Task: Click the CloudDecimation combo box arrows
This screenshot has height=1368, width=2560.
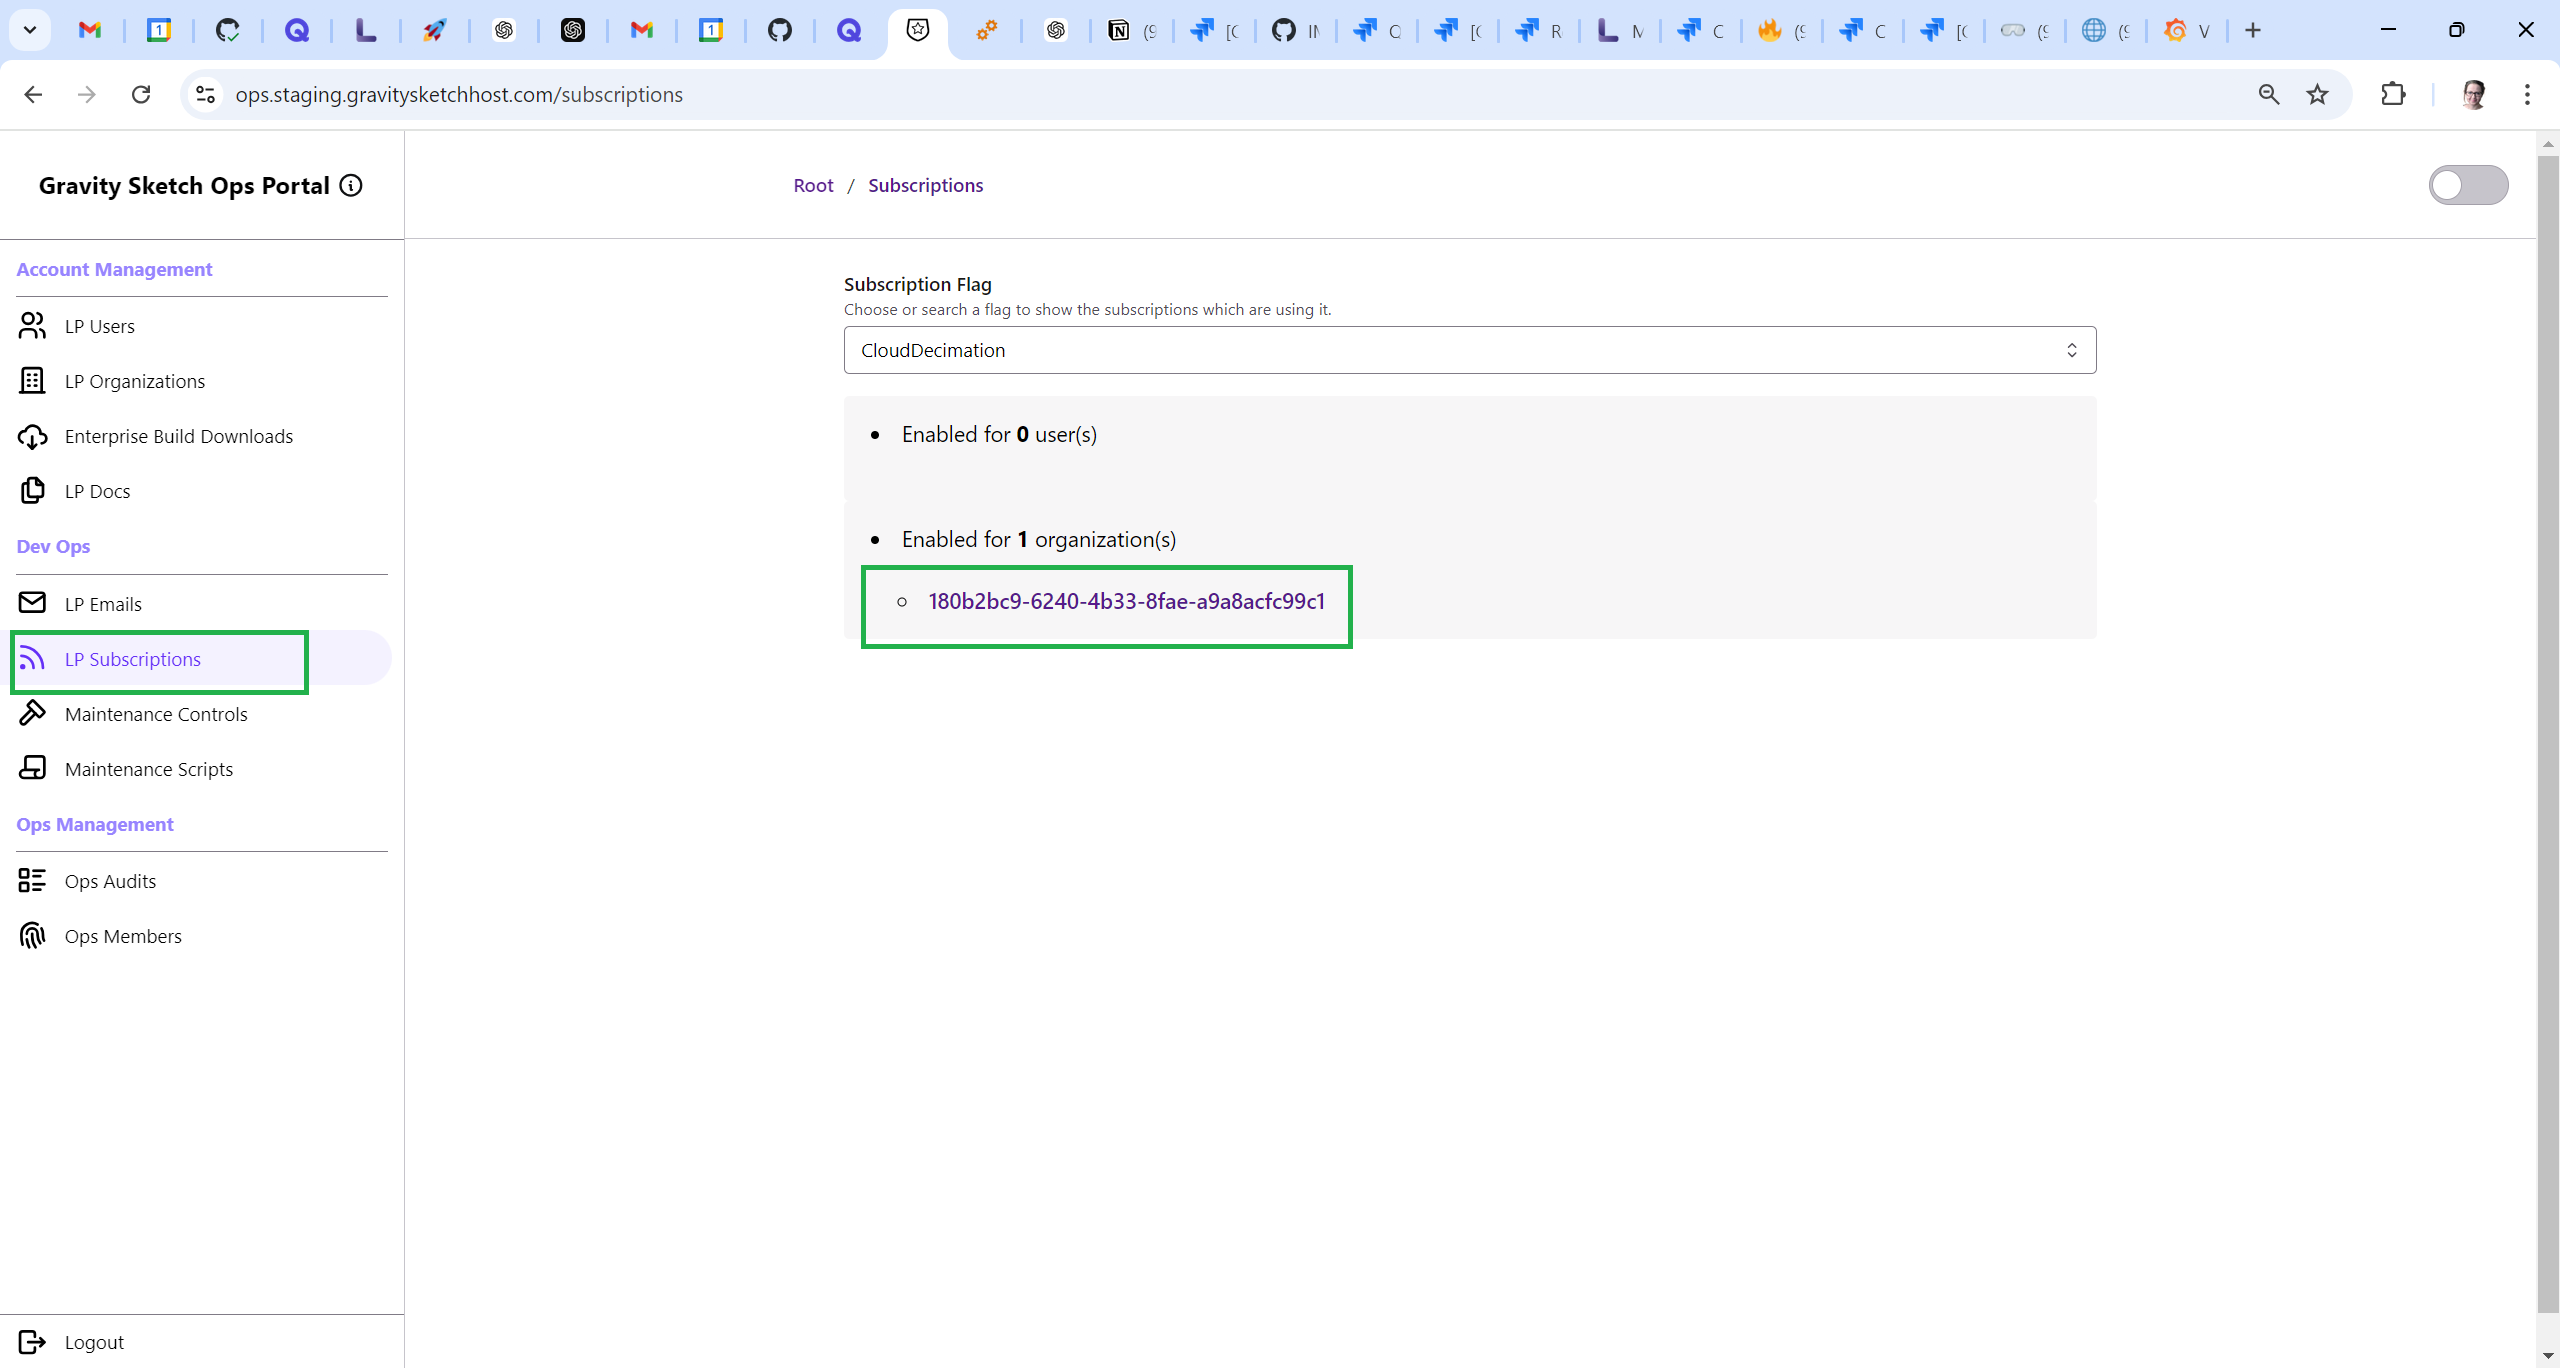Action: click(2072, 350)
